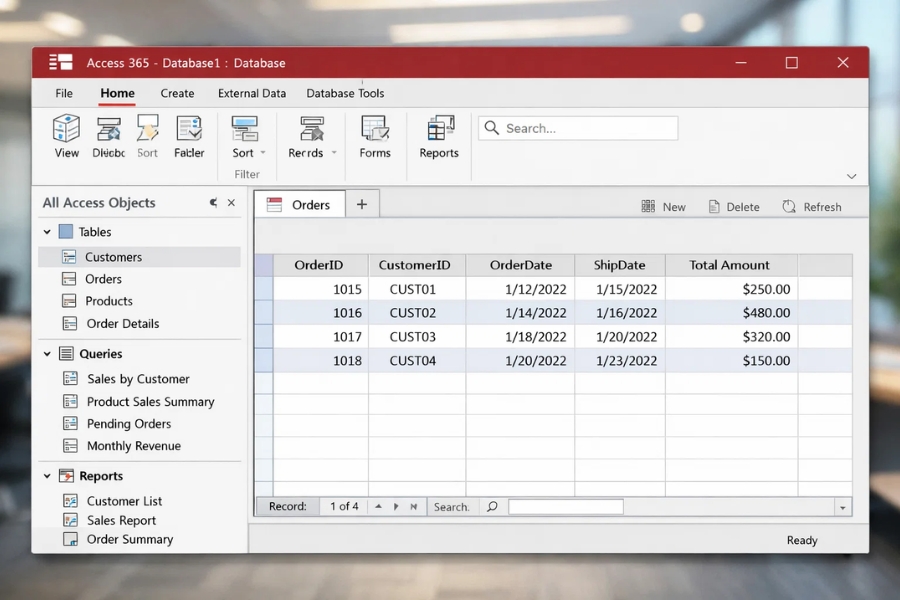This screenshot has height=600, width=900.
Task: Expand the ribbon options chevron
Action: pyautogui.click(x=851, y=176)
